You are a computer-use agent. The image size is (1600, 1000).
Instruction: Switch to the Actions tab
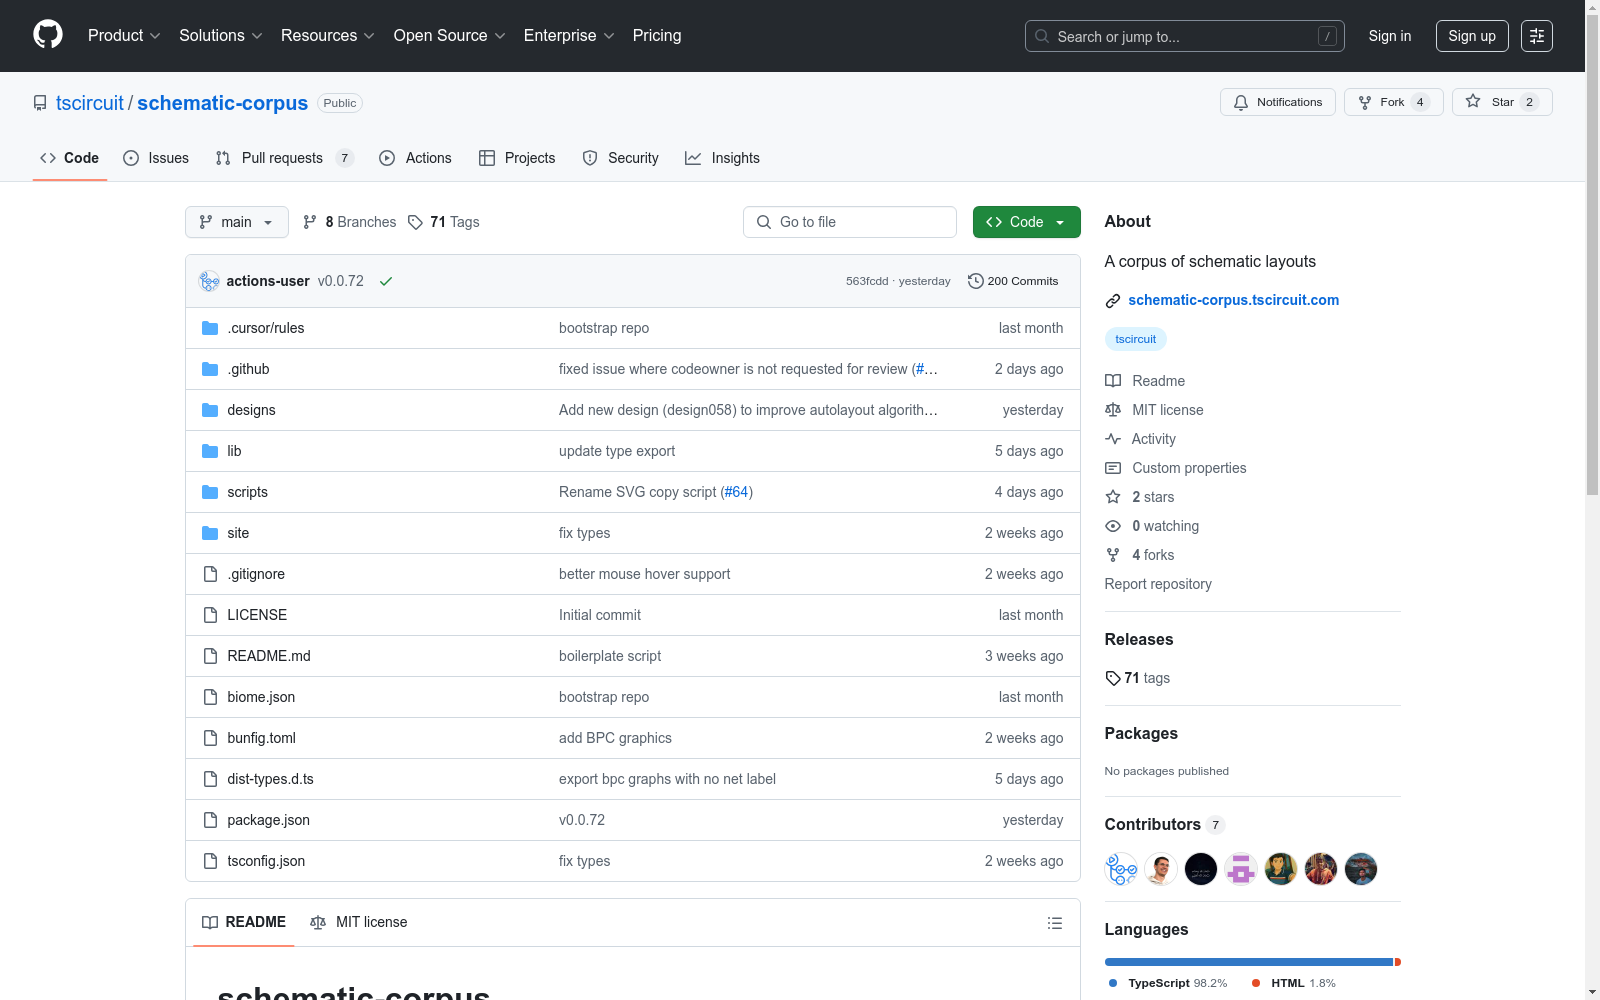click(x=415, y=158)
